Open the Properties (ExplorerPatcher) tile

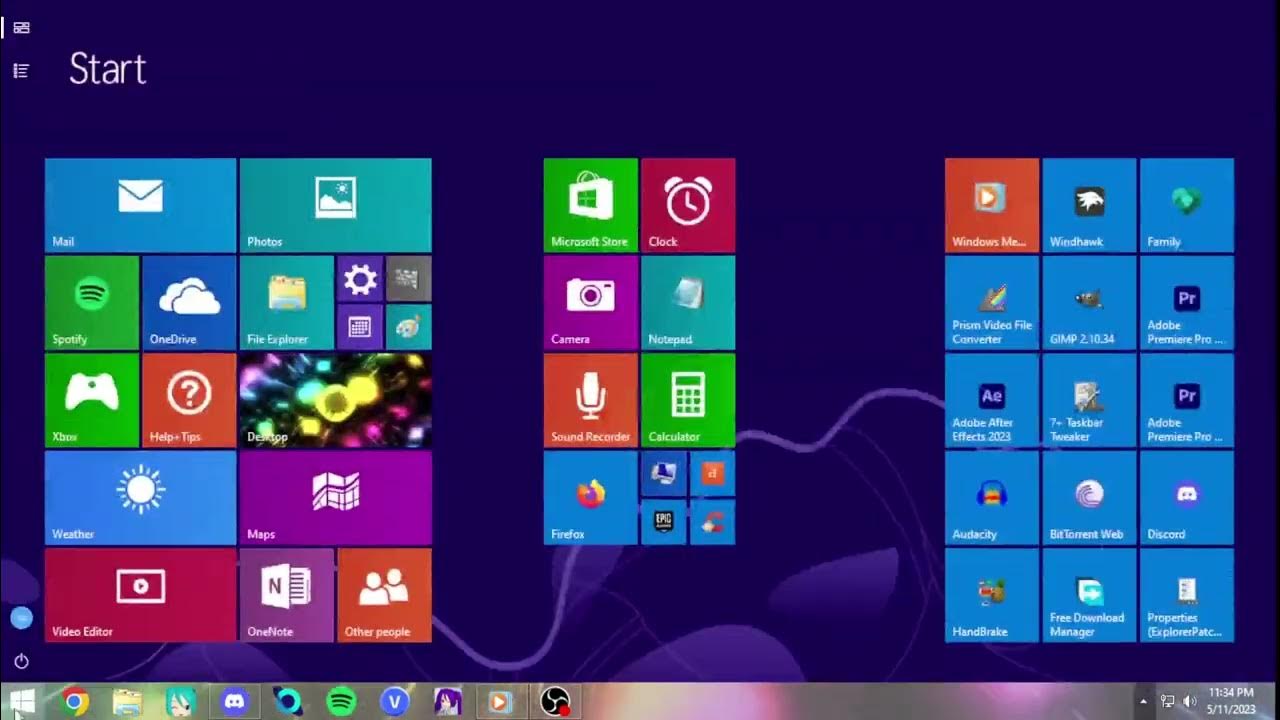[x=1187, y=595]
